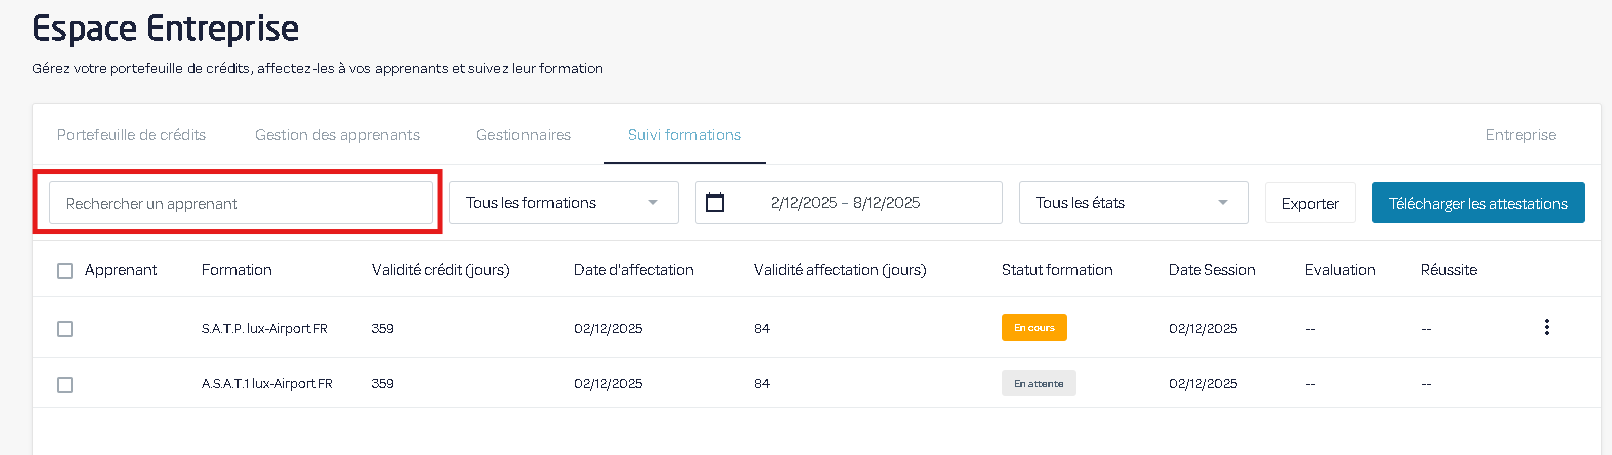Viewport: 1612px width, 455px height.
Task: Expand the 'Tous les formations' dropdown
Action: click(x=563, y=203)
